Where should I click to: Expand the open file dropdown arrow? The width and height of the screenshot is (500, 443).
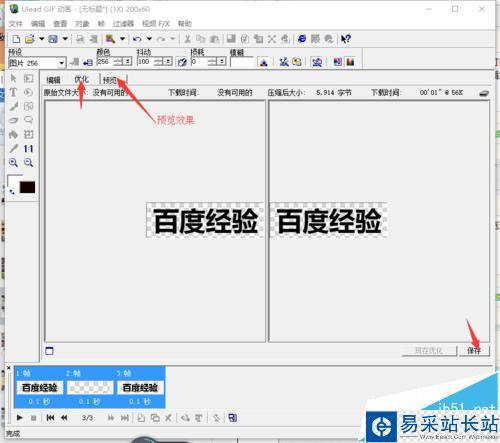click(41, 39)
